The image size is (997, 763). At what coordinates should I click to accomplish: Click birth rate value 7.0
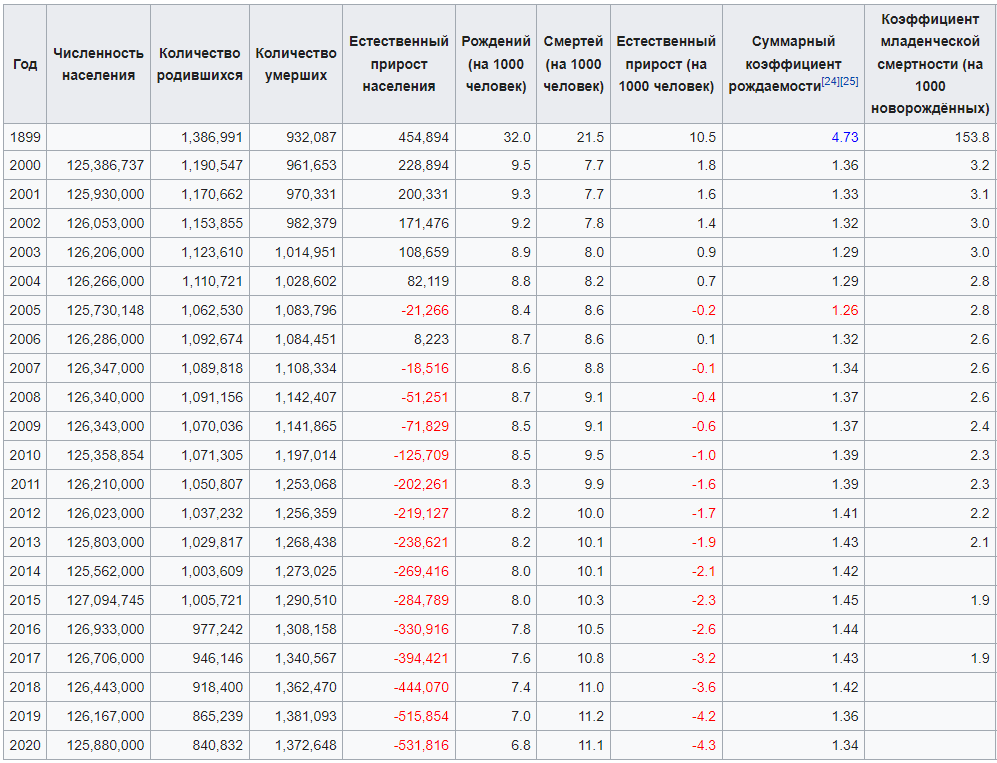(521, 717)
